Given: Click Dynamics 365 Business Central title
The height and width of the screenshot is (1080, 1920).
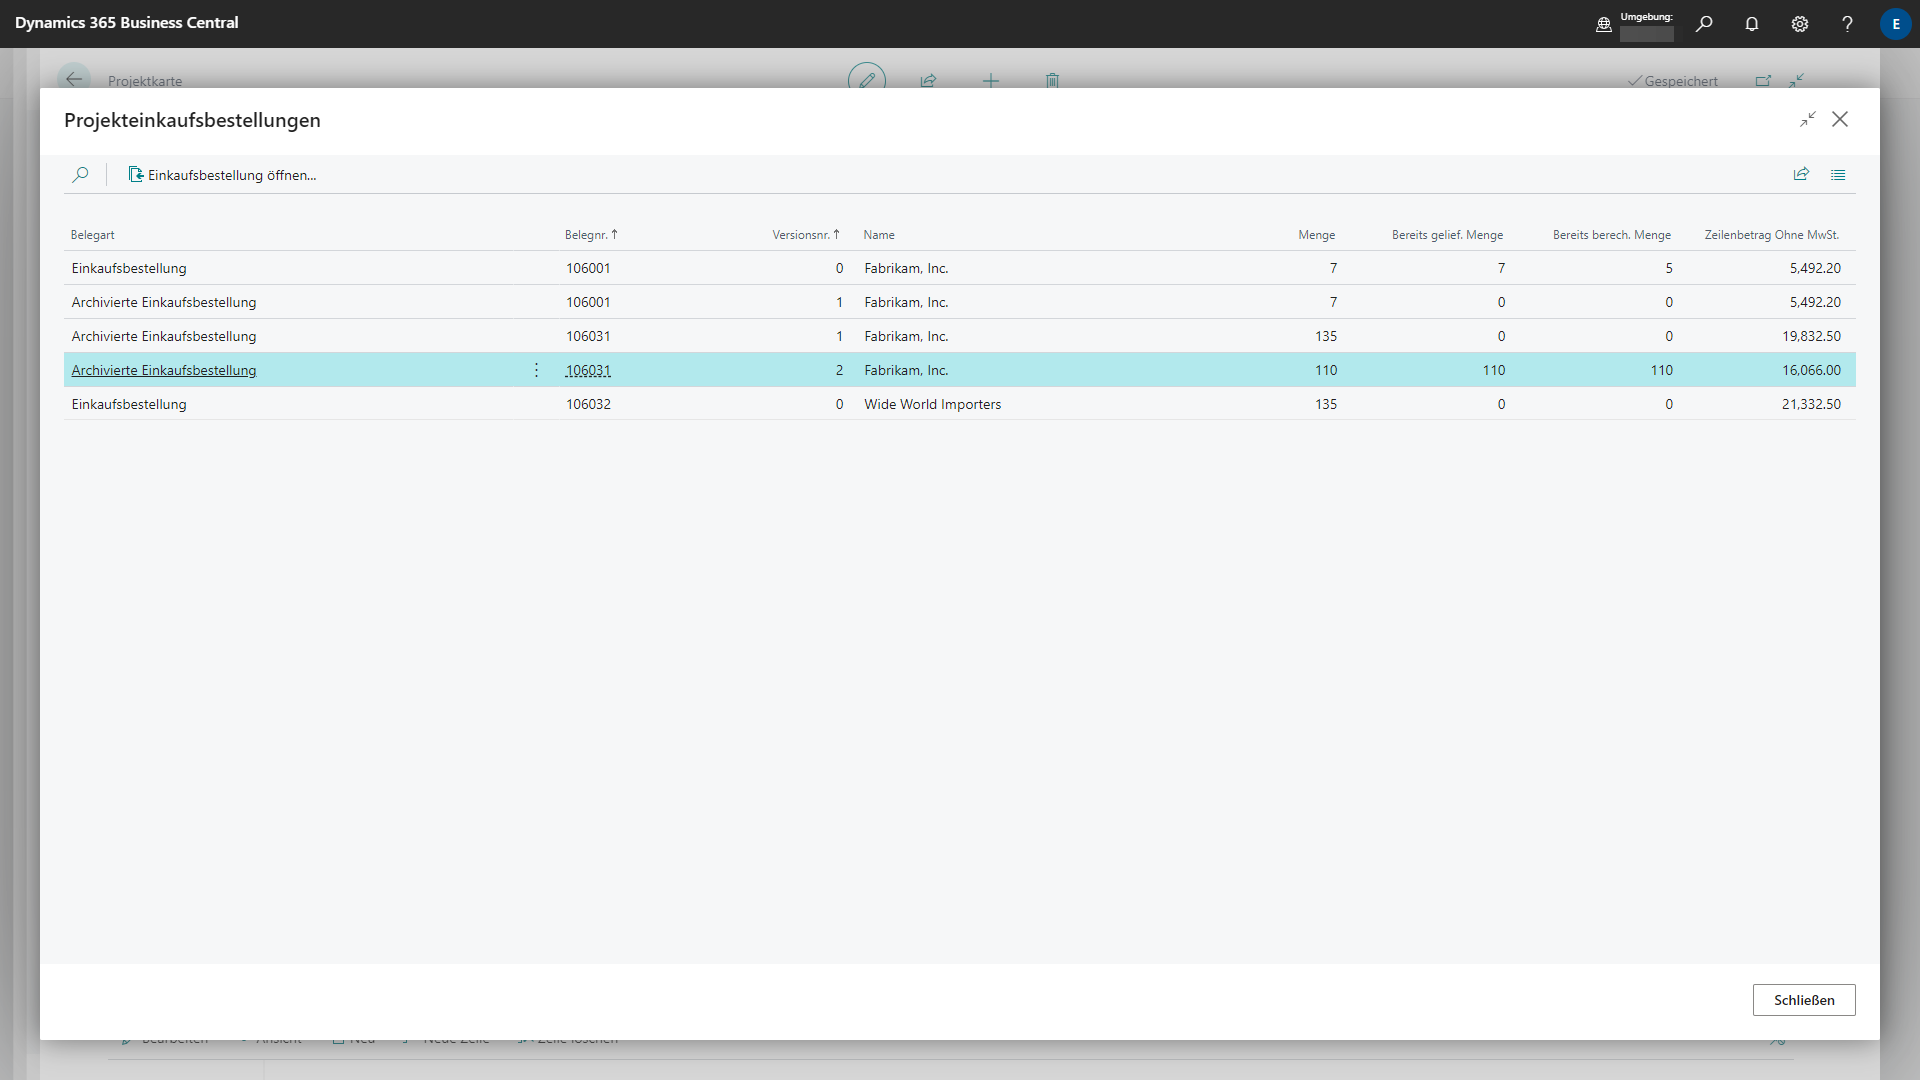Looking at the screenshot, I should tap(127, 23).
